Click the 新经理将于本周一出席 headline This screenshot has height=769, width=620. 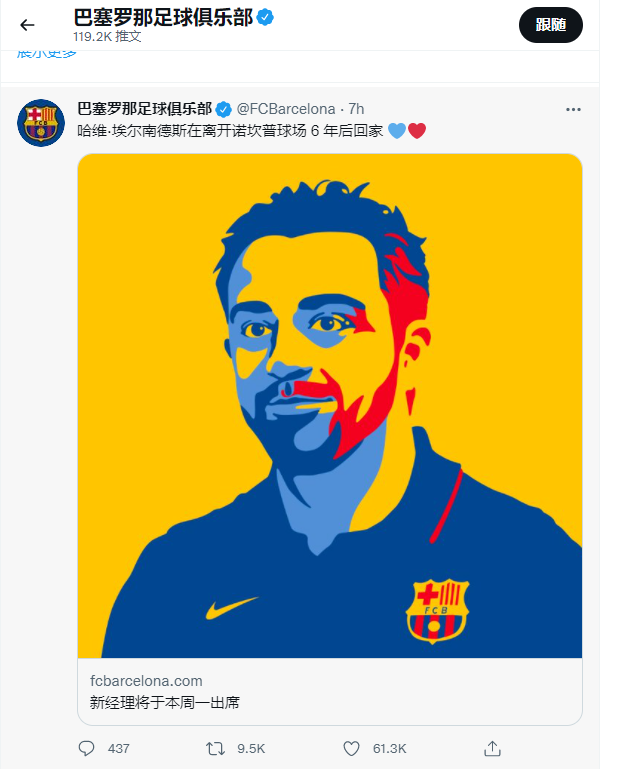(165, 703)
